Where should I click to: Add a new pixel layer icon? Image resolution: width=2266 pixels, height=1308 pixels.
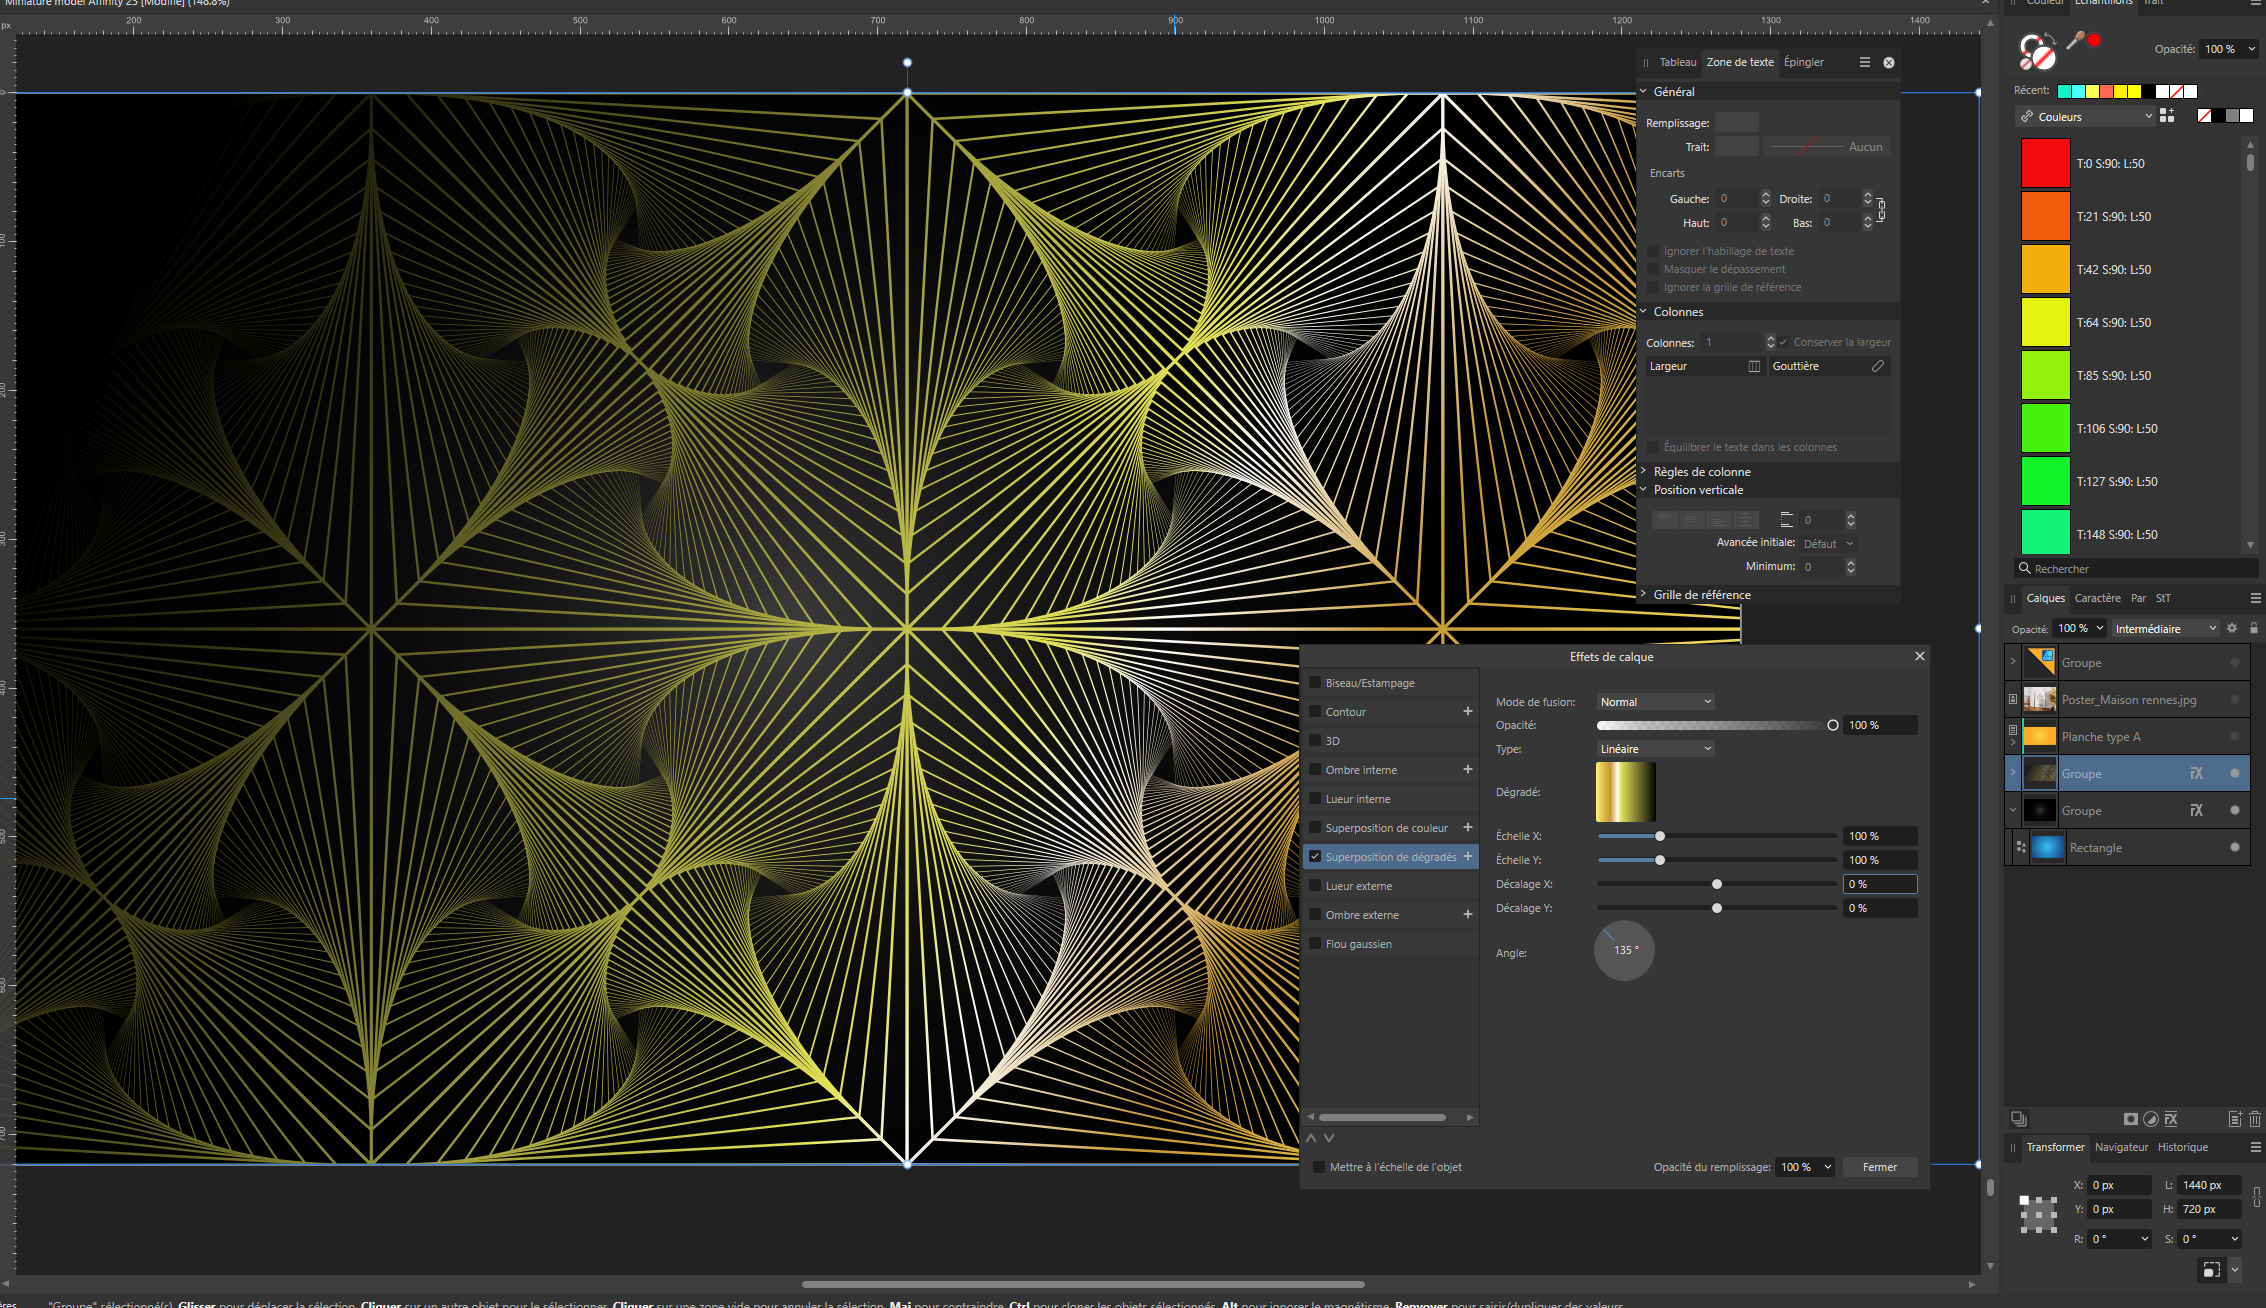(2235, 1119)
